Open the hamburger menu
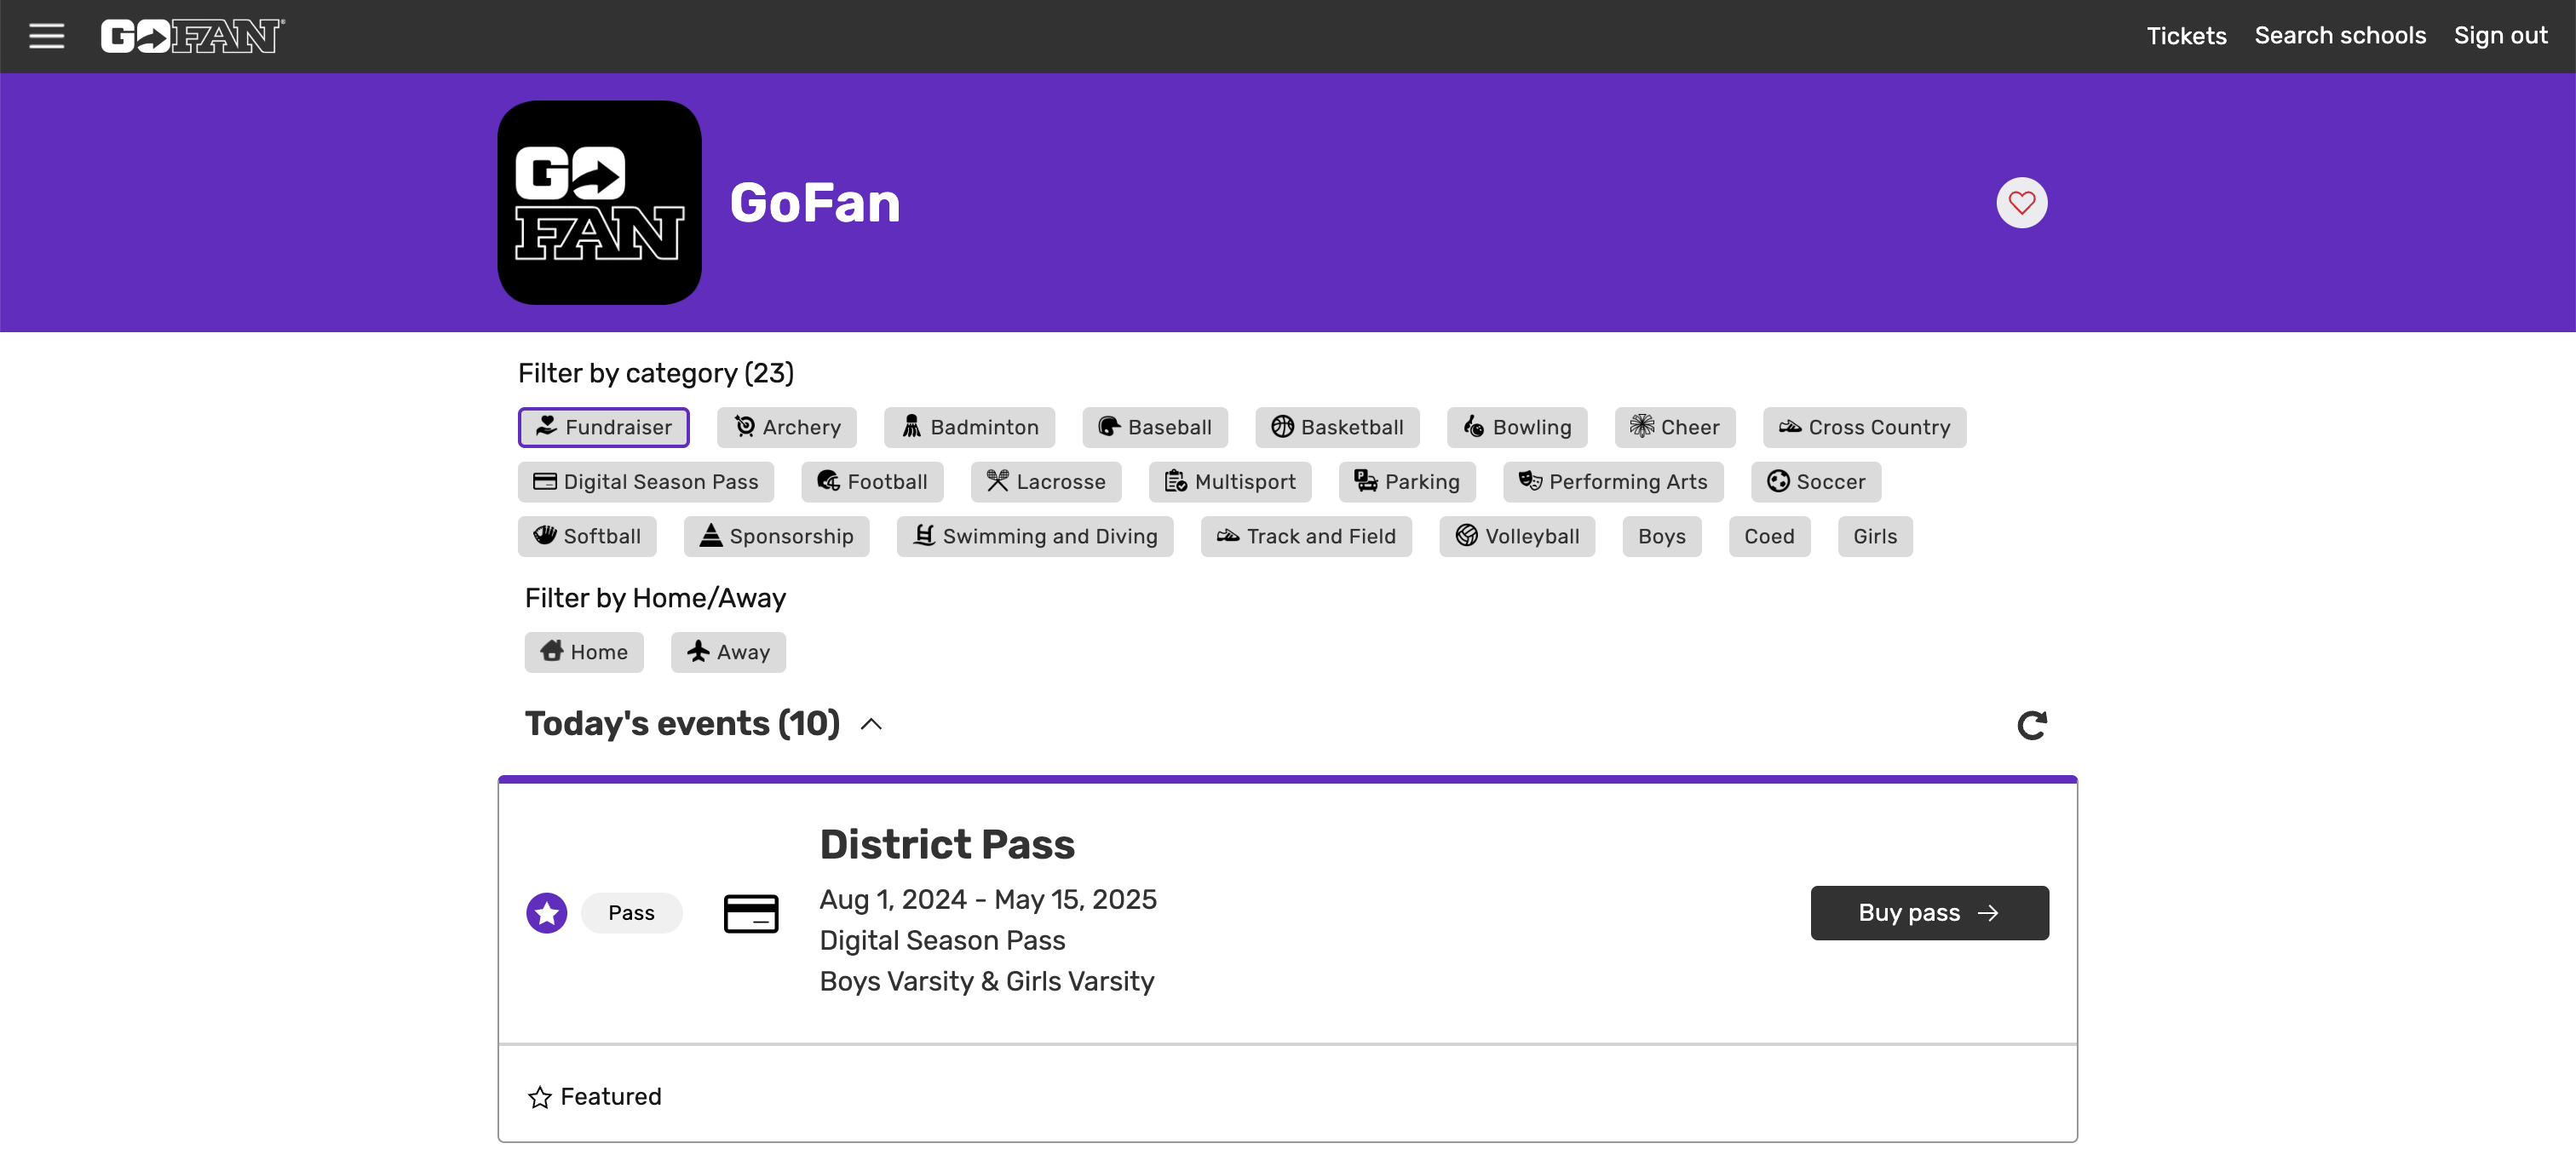 pos(47,36)
